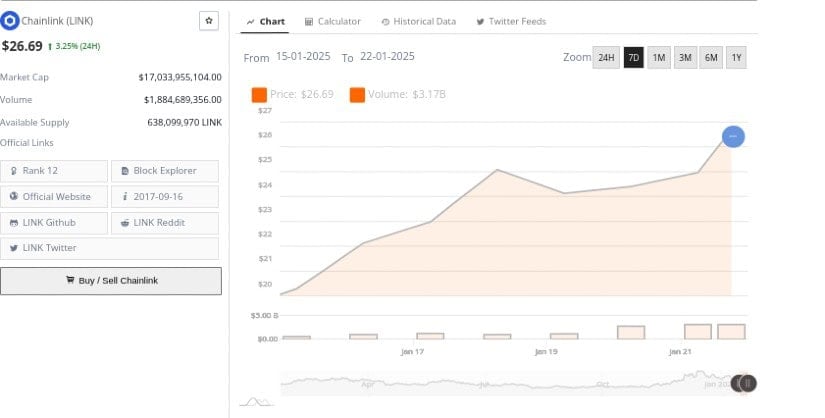
Task: Click the From date field 15-01-2025
Action: click(304, 58)
